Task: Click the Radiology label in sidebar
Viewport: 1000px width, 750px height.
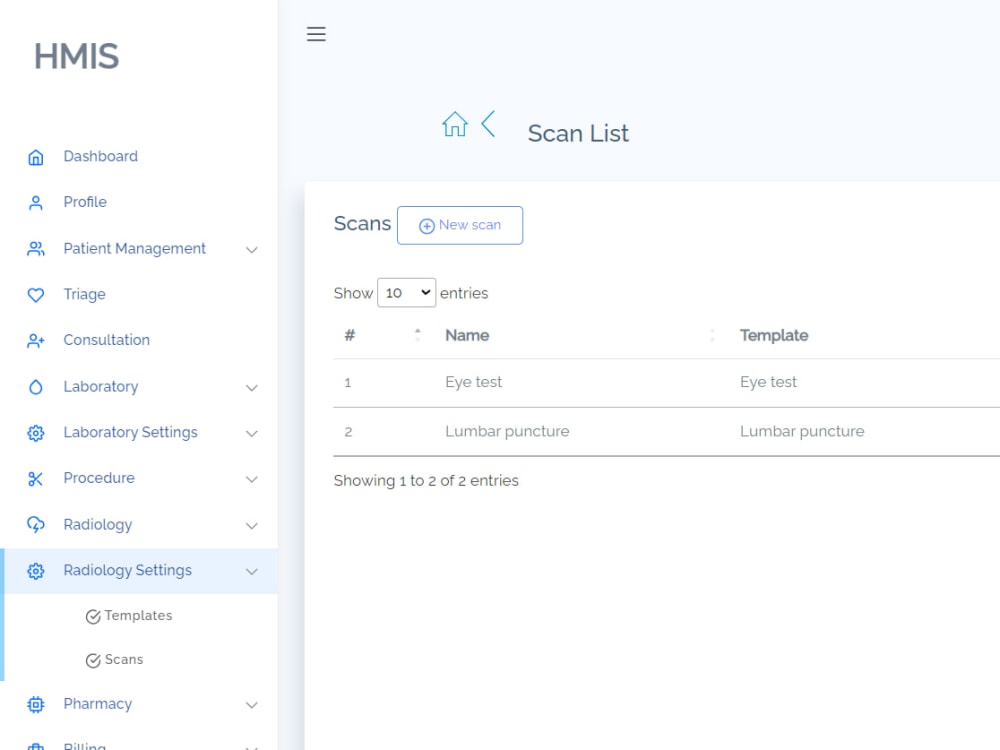Action: click(x=98, y=524)
